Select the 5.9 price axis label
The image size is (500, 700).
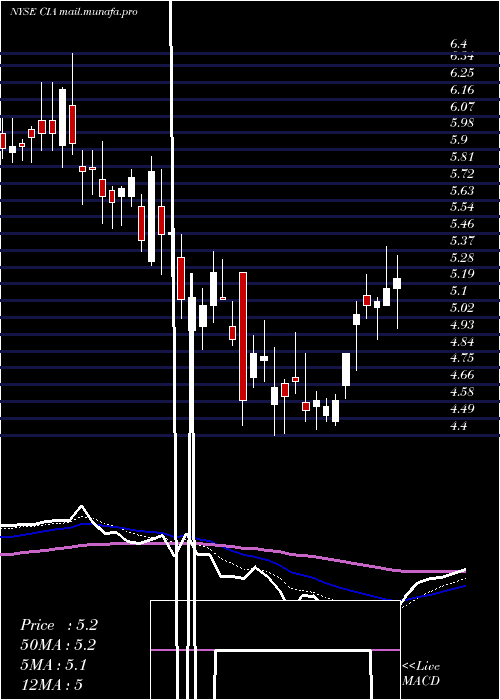458,140
